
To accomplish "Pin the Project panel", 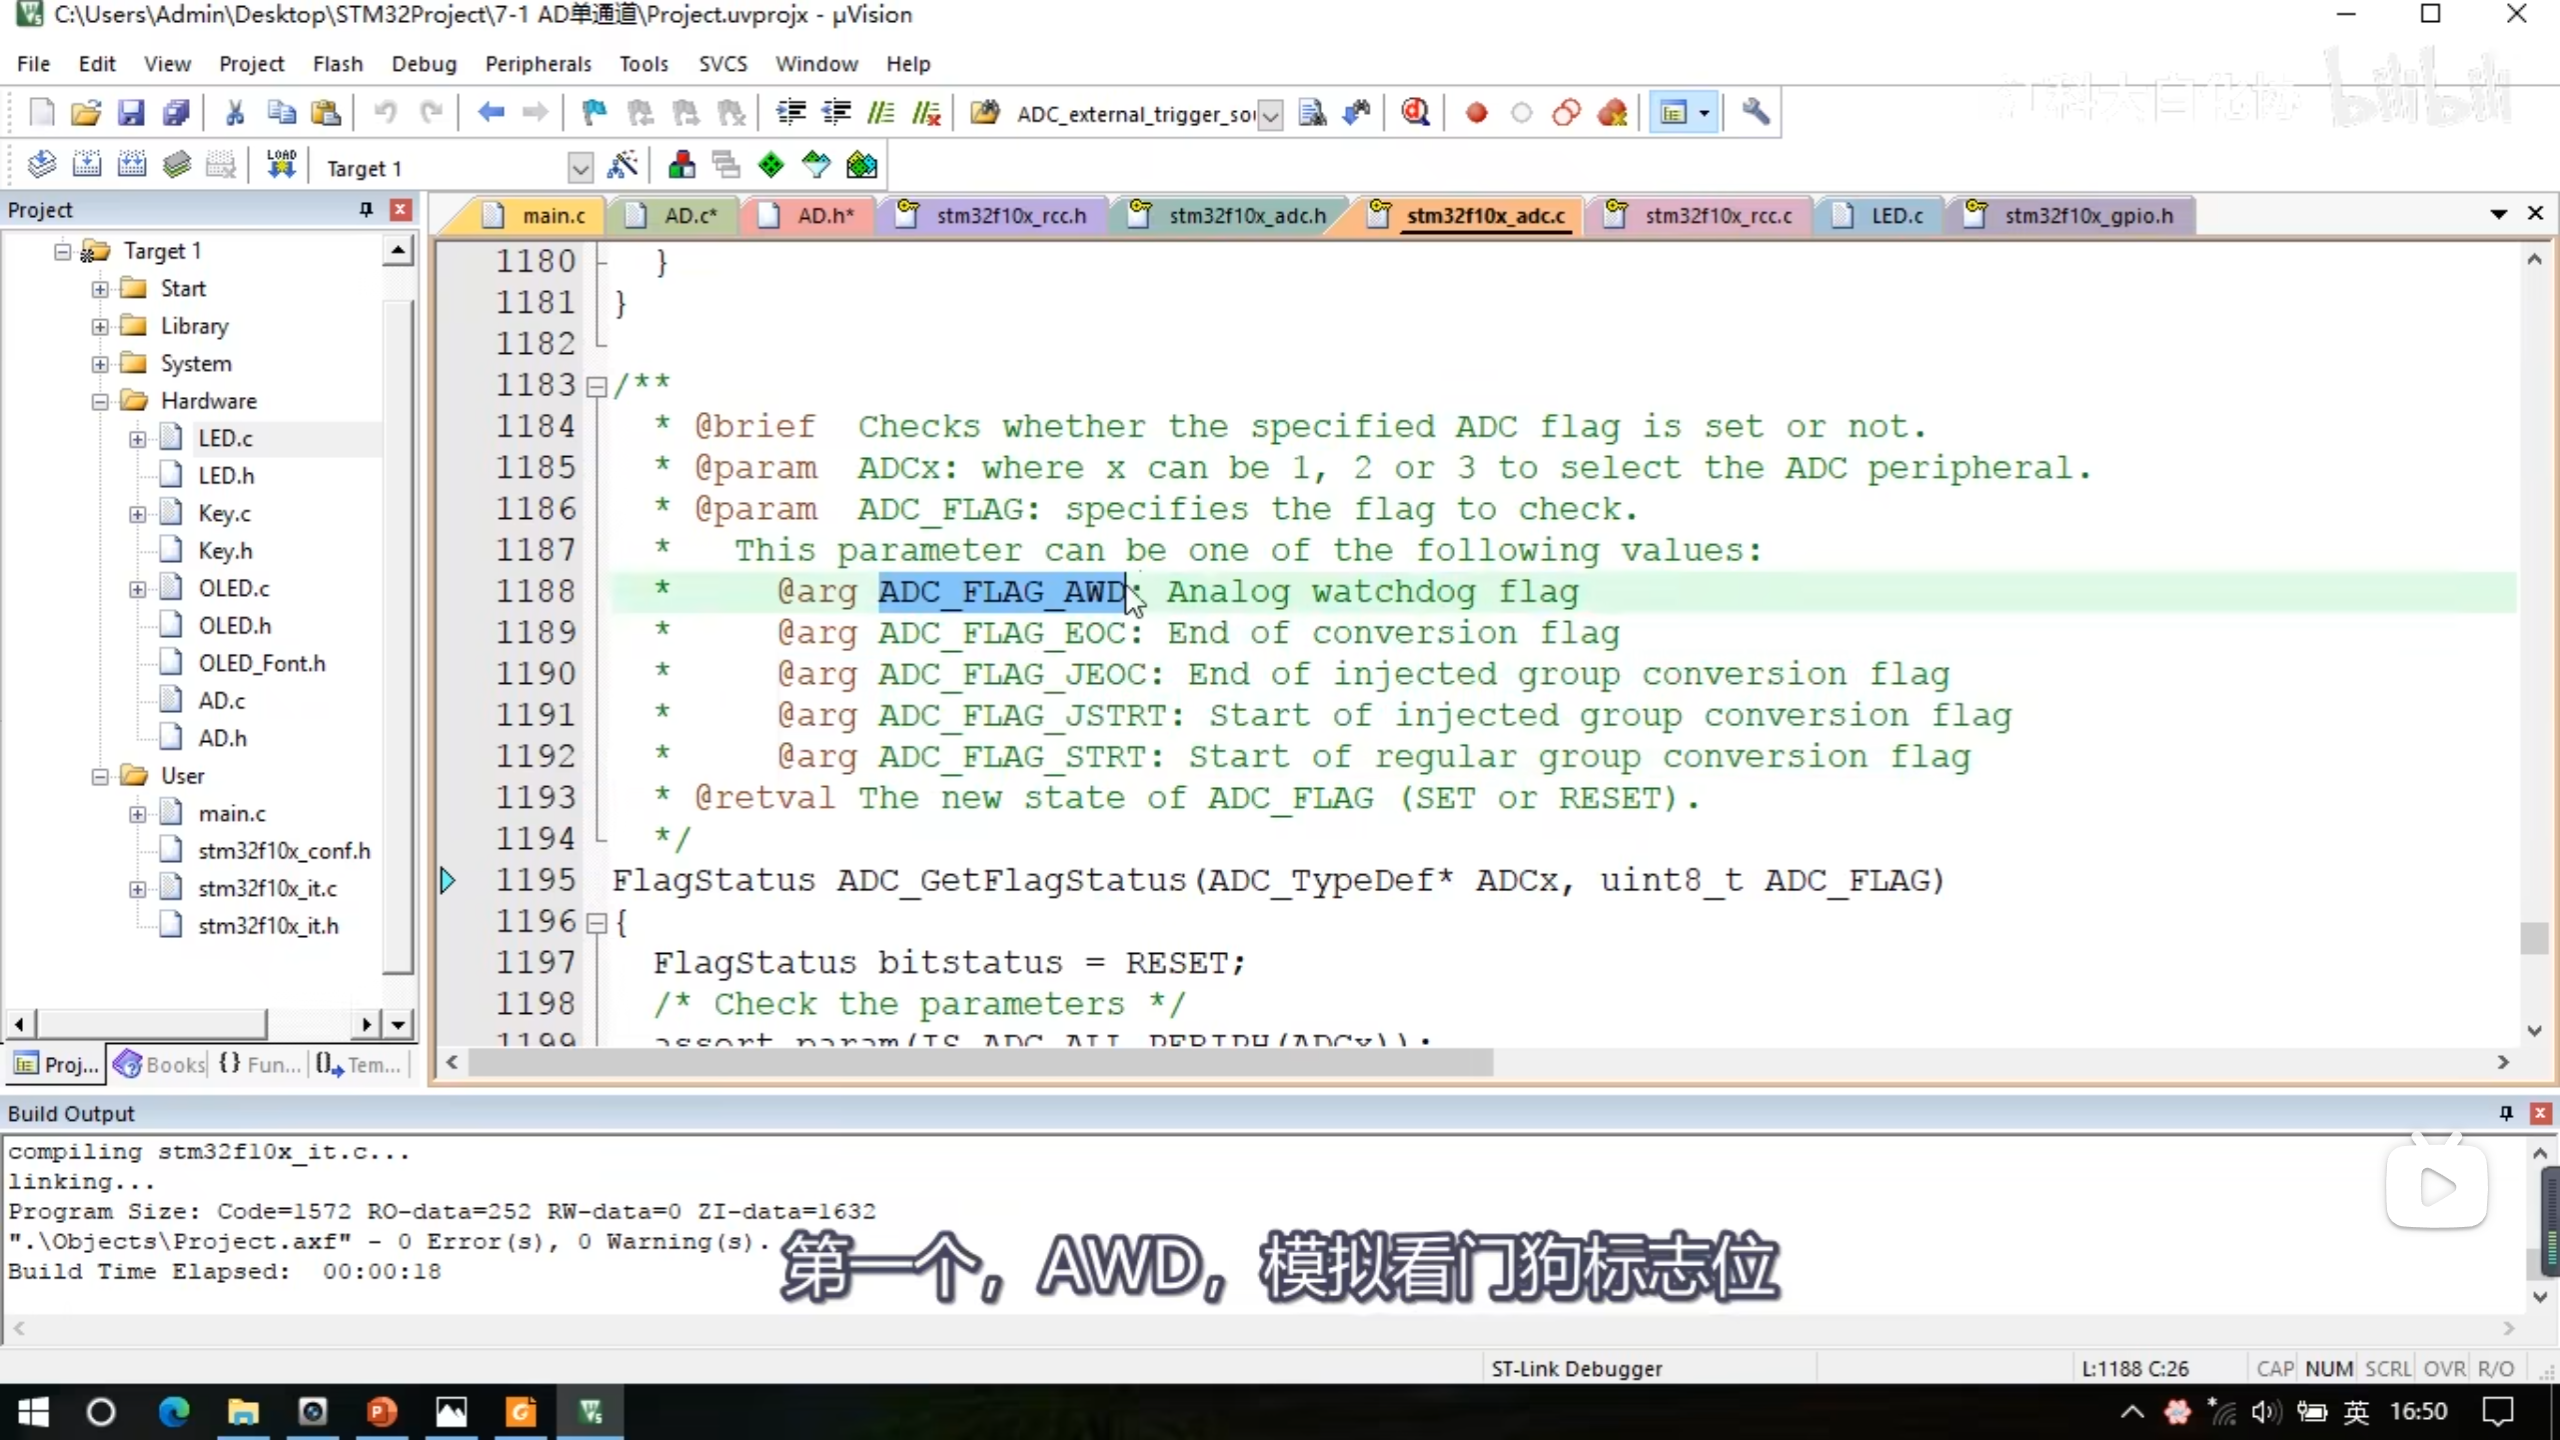I will tap(366, 209).
